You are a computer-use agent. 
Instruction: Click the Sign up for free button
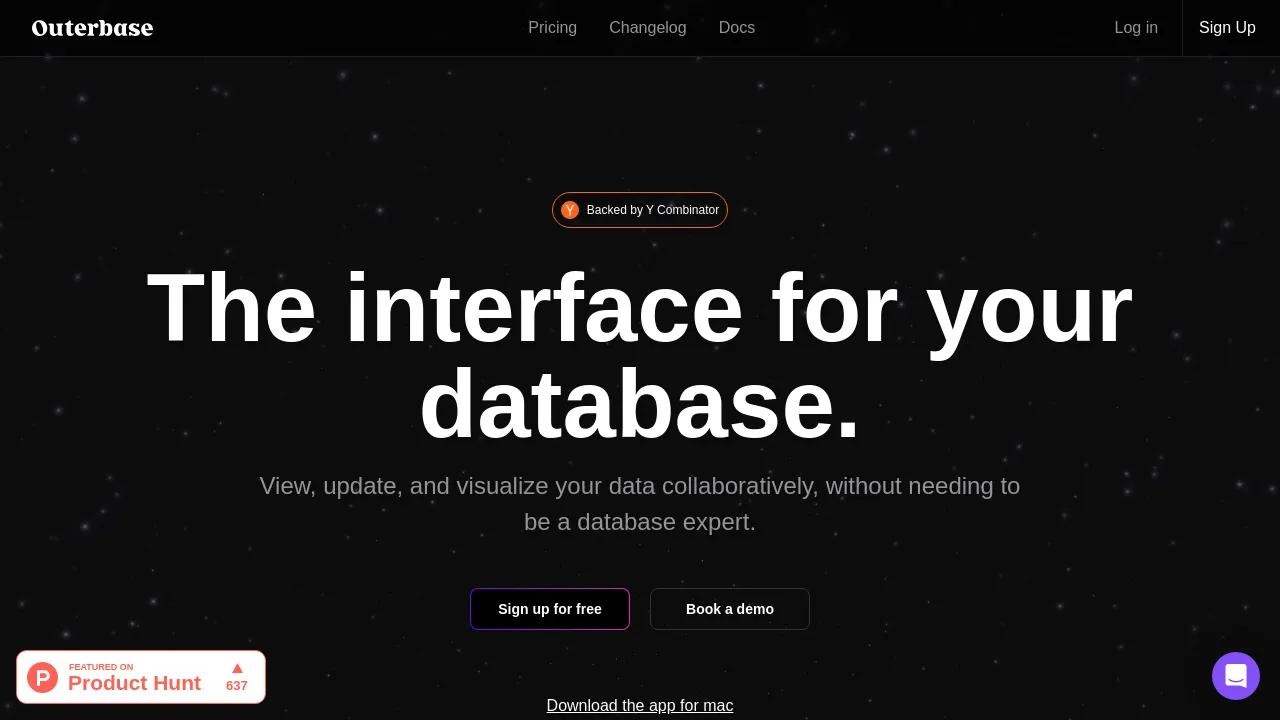coord(550,609)
